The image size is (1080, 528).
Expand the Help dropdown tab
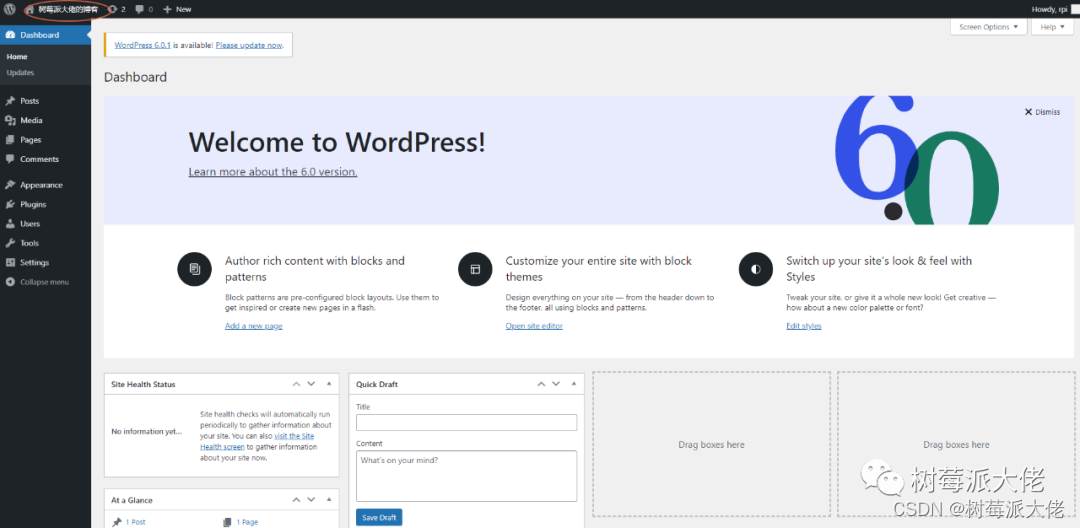coord(1052,27)
